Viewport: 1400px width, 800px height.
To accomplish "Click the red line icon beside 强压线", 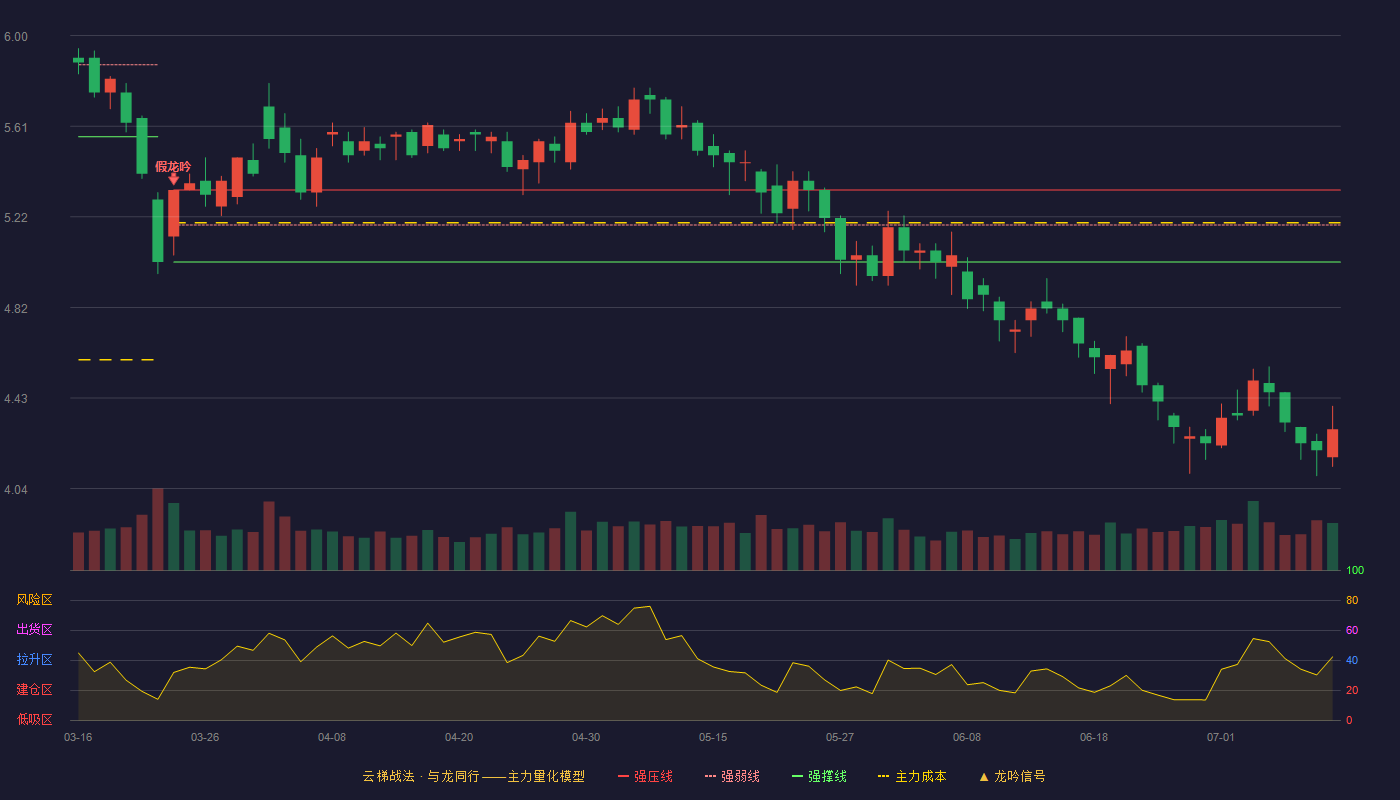I will 624,776.
